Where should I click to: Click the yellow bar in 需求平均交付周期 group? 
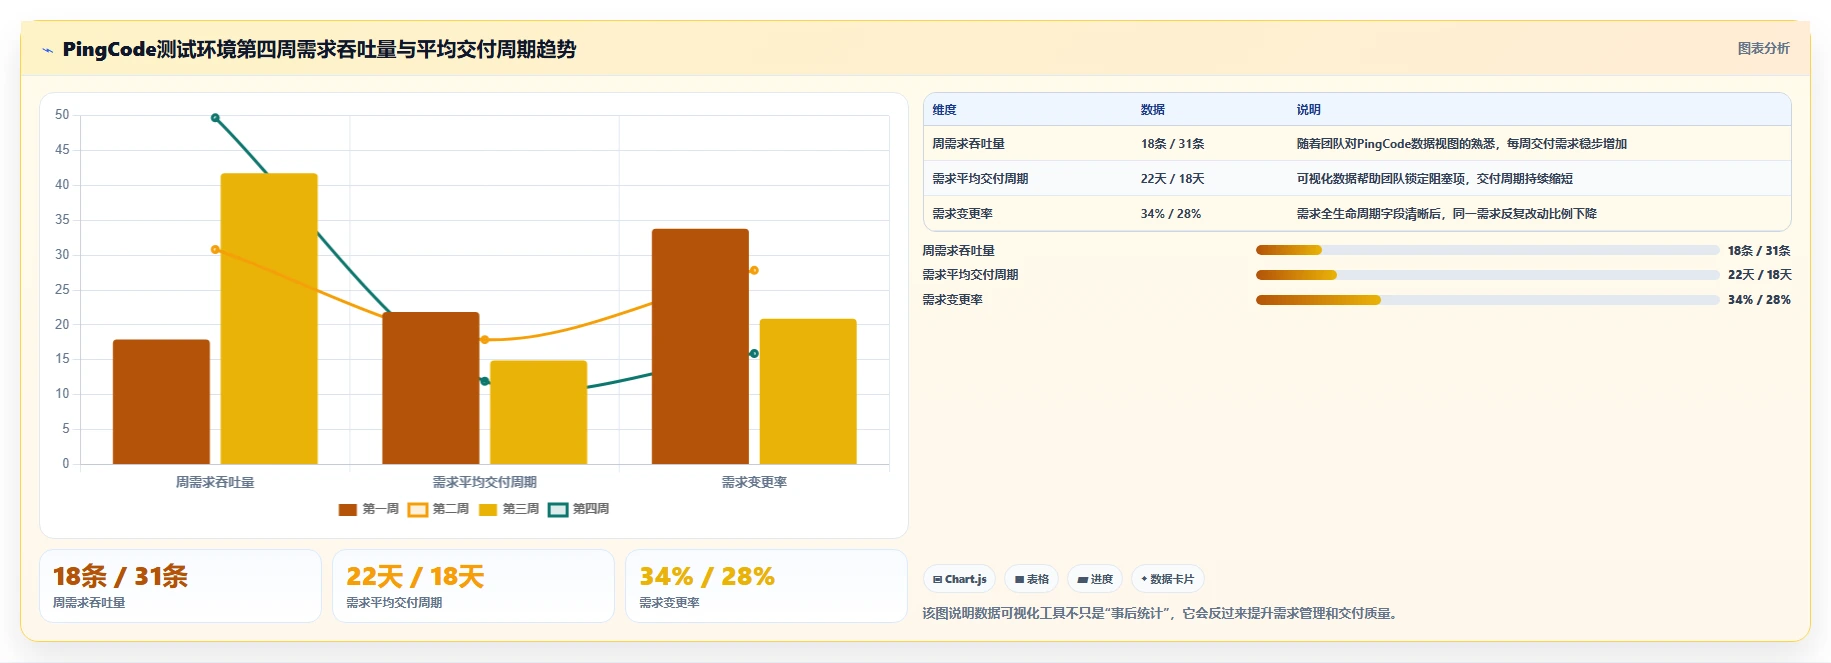coord(538,412)
